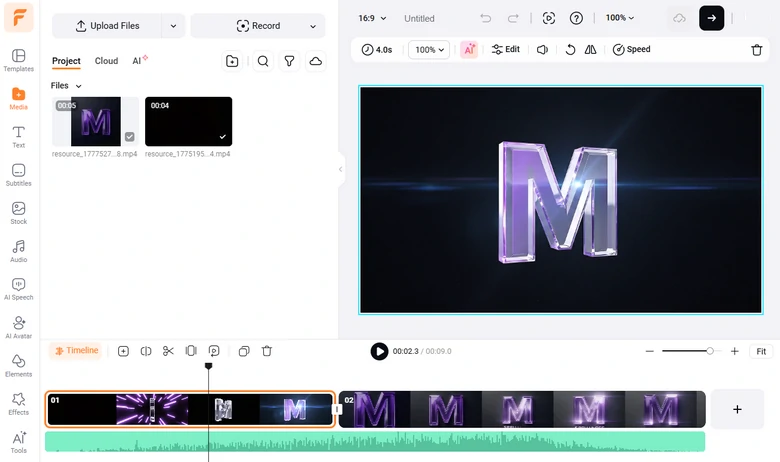The image size is (780, 462).
Task: Click the pink AI tool button
Action: pos(469,50)
